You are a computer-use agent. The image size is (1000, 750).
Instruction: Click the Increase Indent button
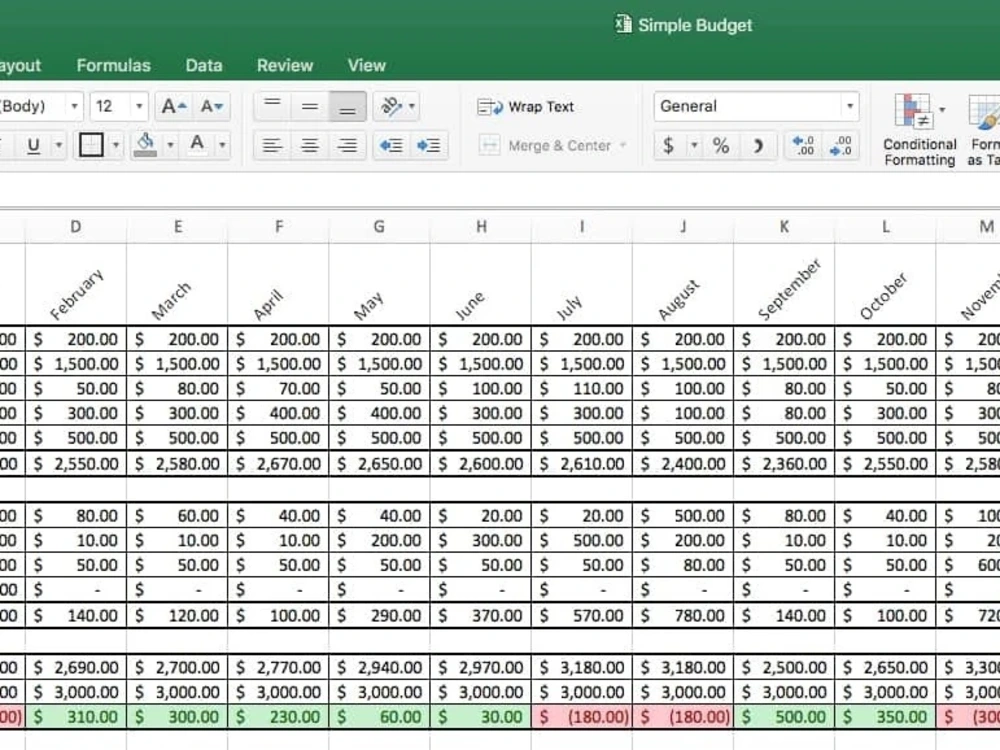click(x=429, y=145)
